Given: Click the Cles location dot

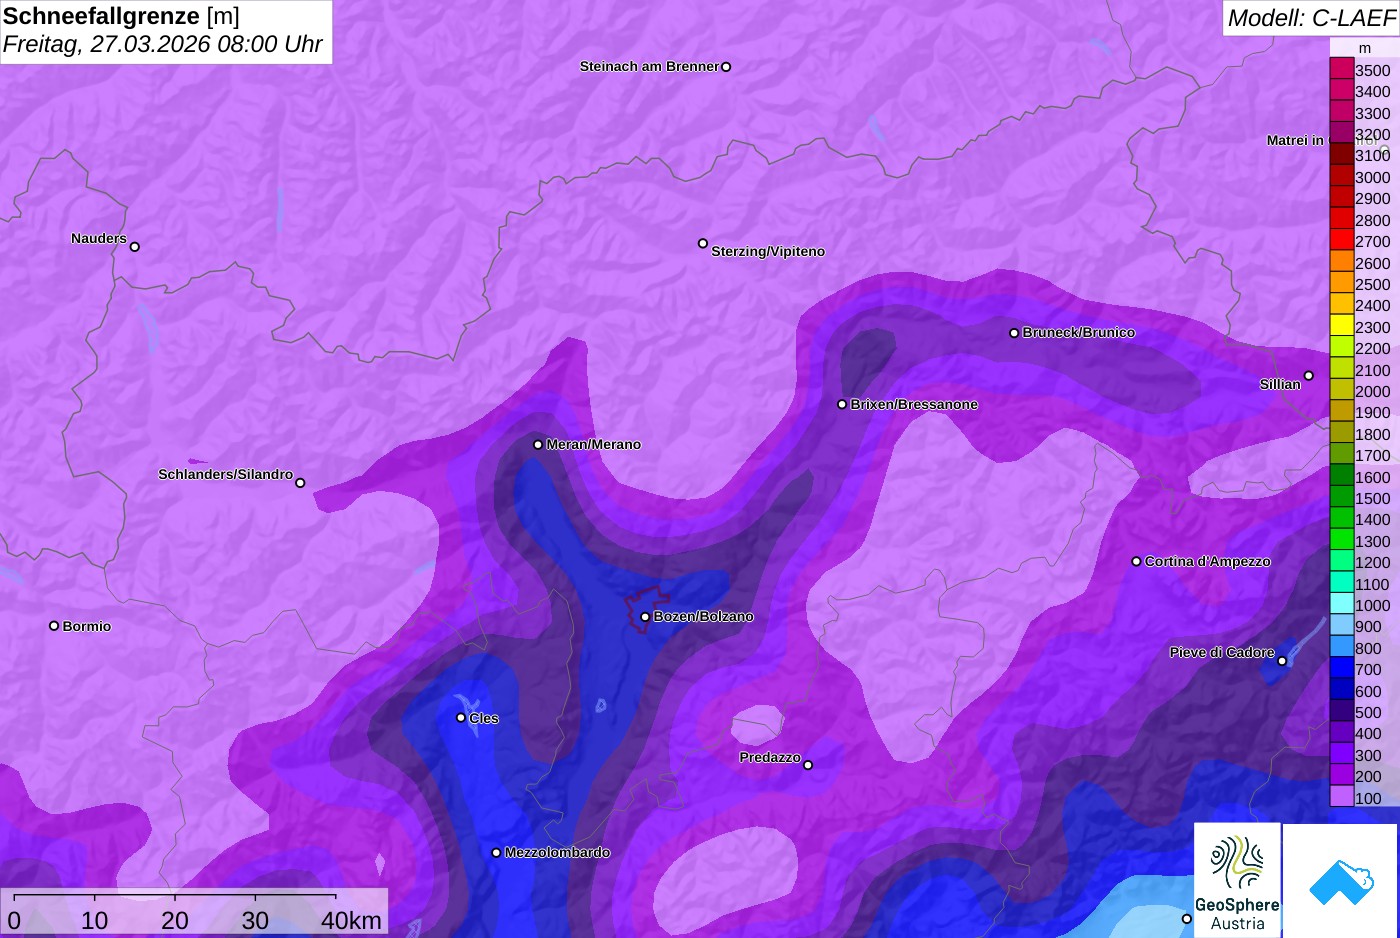Looking at the screenshot, I should tap(461, 717).
